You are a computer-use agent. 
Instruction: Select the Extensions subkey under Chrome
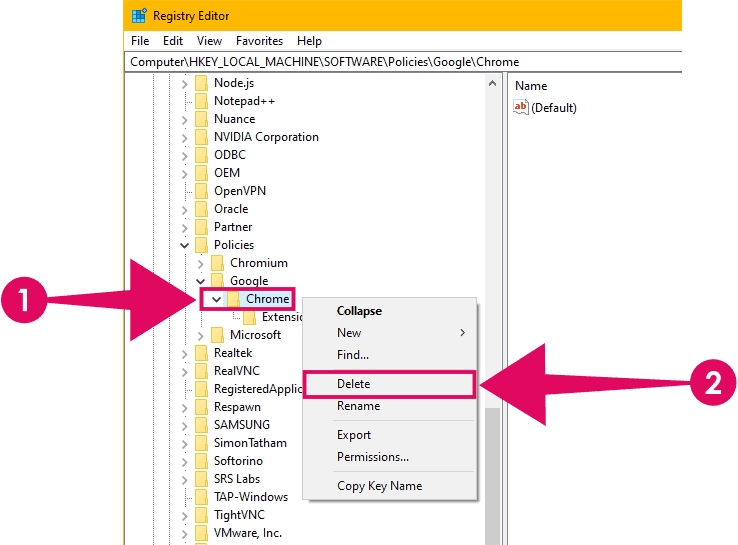point(281,317)
